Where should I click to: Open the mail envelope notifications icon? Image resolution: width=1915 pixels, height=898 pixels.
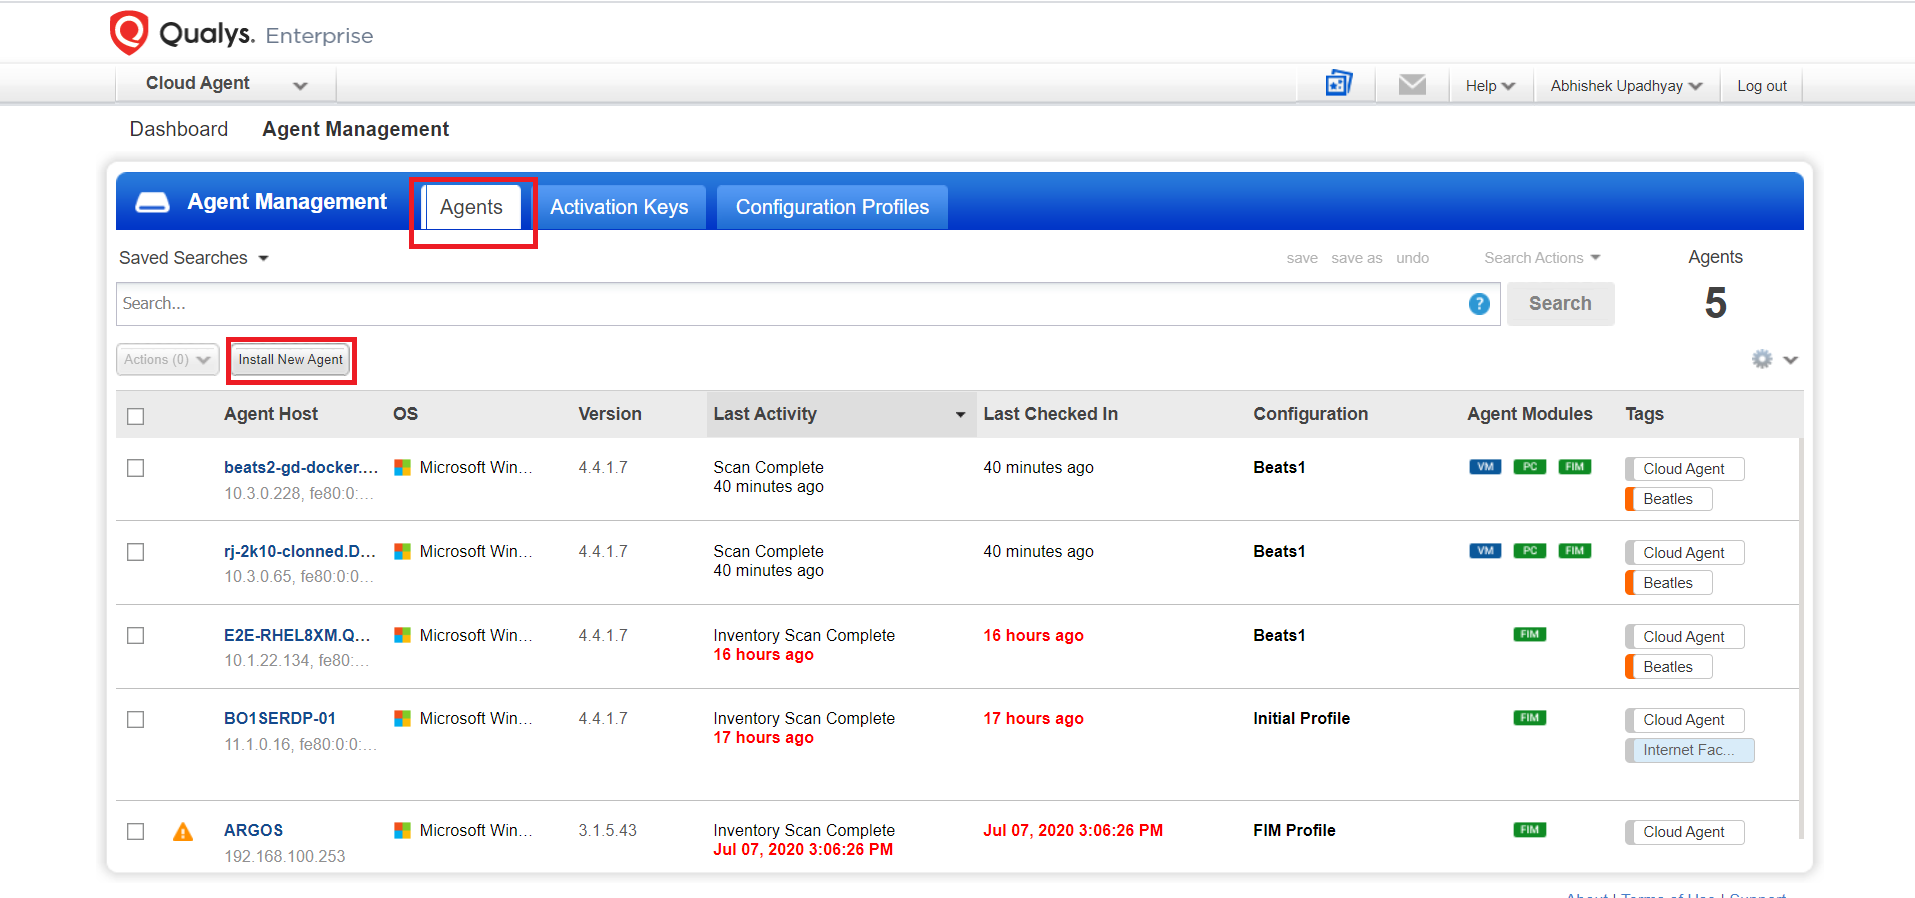click(x=1412, y=85)
